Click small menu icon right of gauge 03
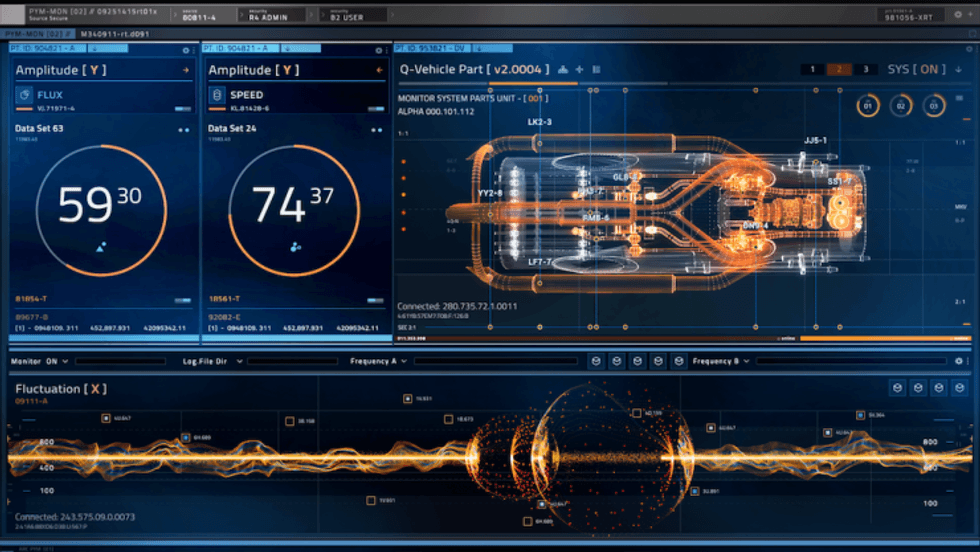Image resolution: width=980 pixels, height=552 pixels. pos(959,98)
